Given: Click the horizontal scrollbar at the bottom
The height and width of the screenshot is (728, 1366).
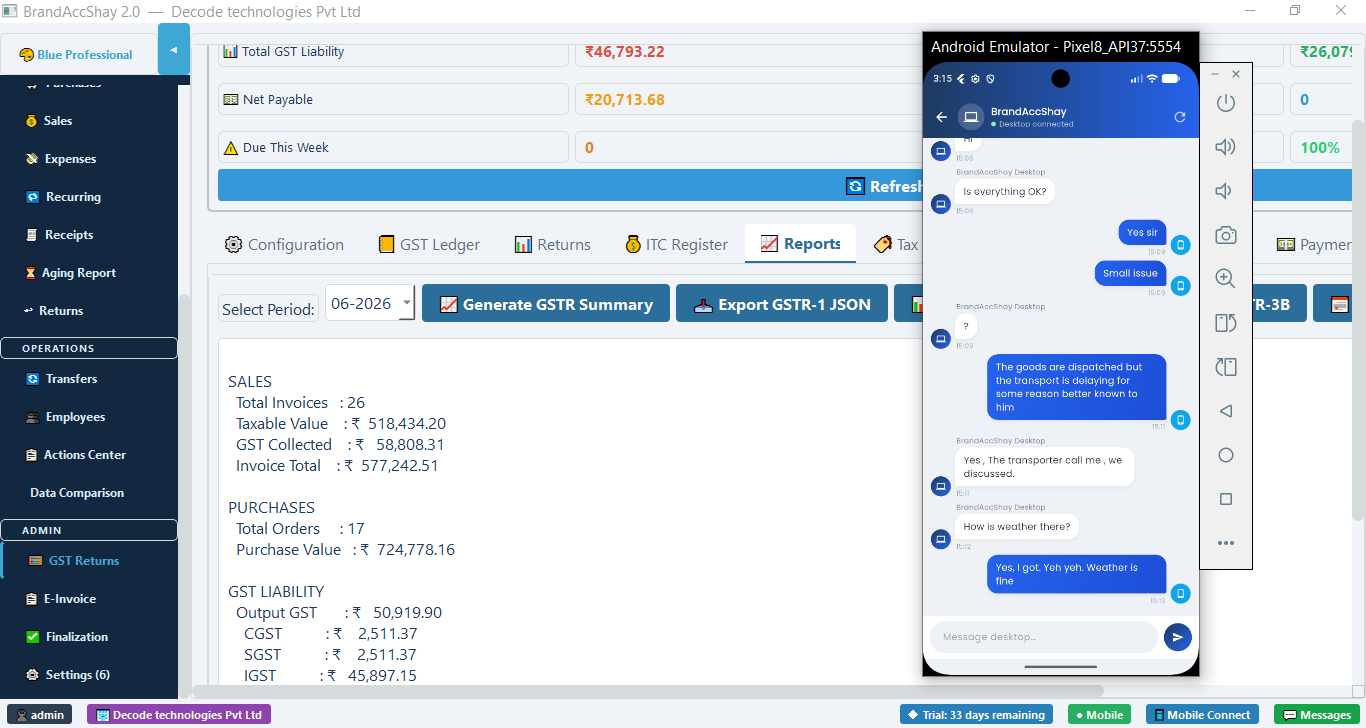Looking at the screenshot, I should [648, 691].
